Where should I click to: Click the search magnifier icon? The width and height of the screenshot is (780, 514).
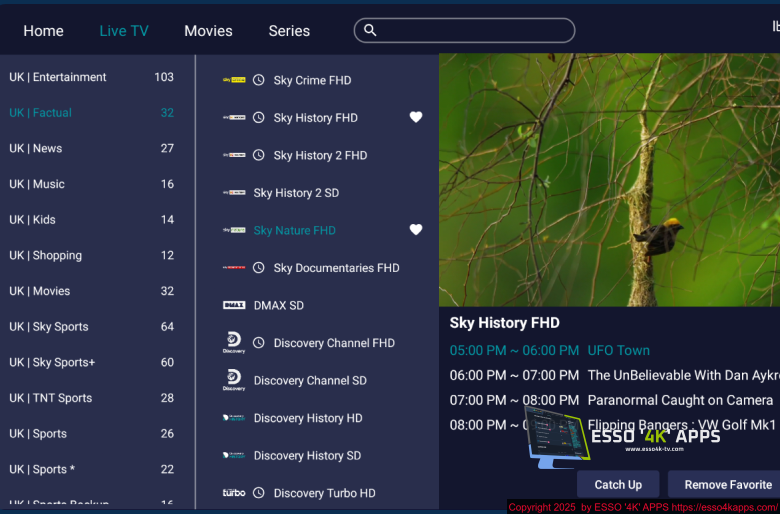(x=370, y=30)
